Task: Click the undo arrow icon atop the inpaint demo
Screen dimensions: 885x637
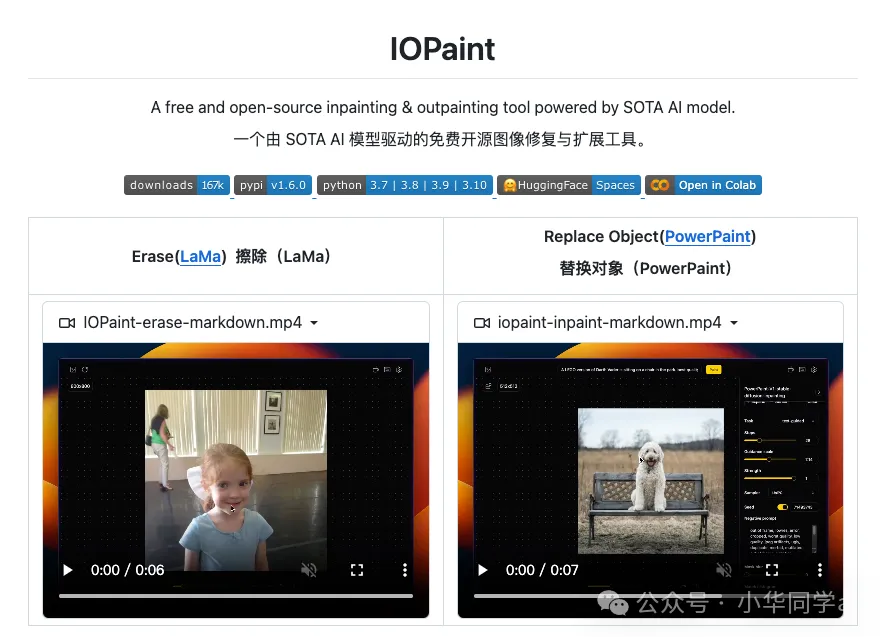Action: [x=790, y=368]
